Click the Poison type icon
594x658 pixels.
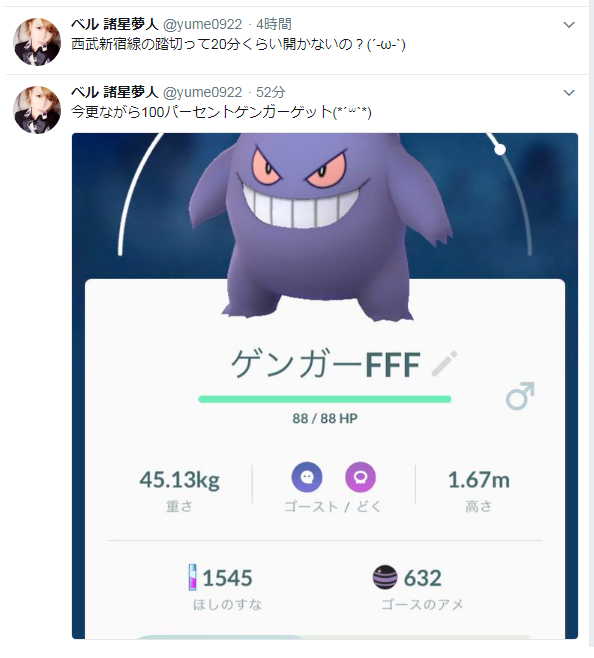click(x=361, y=477)
